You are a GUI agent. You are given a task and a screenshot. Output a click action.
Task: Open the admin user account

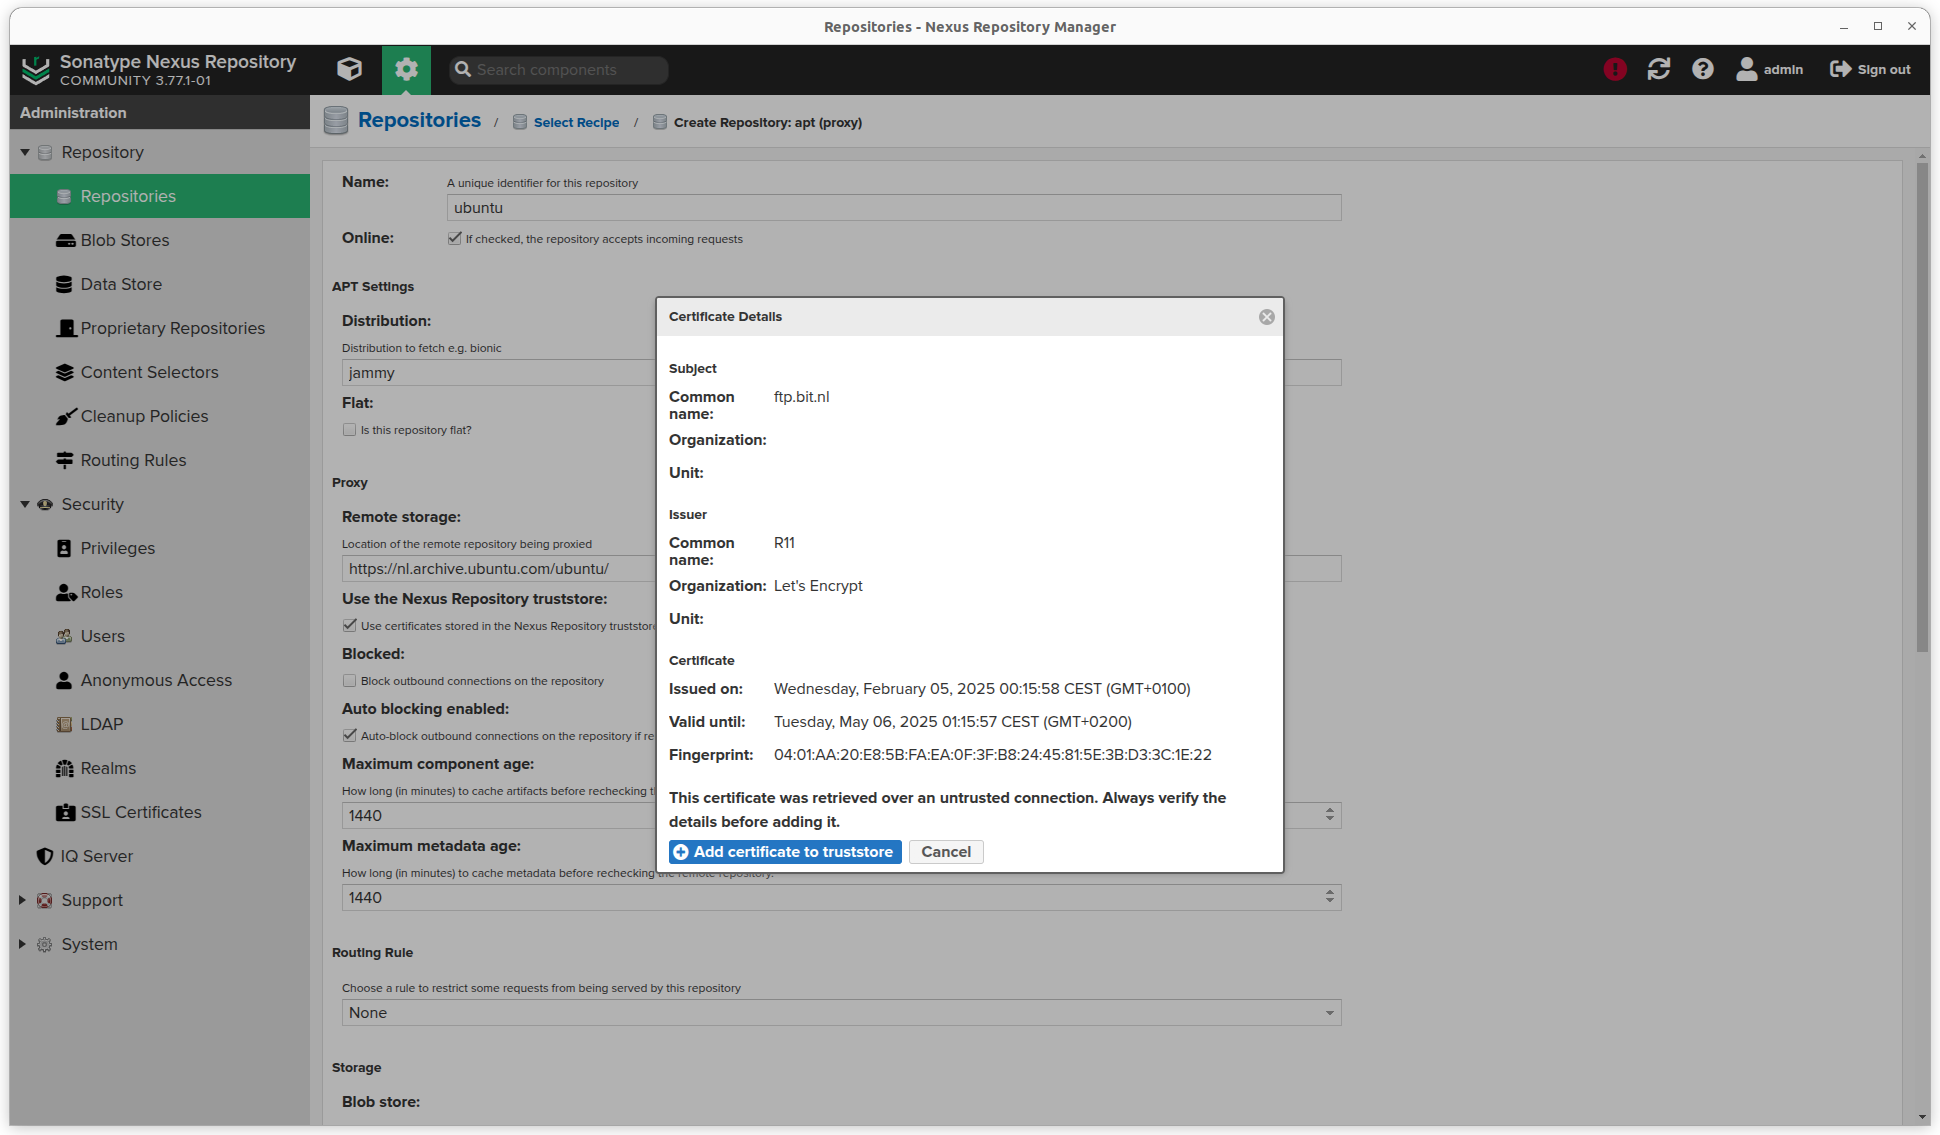pos(1770,69)
